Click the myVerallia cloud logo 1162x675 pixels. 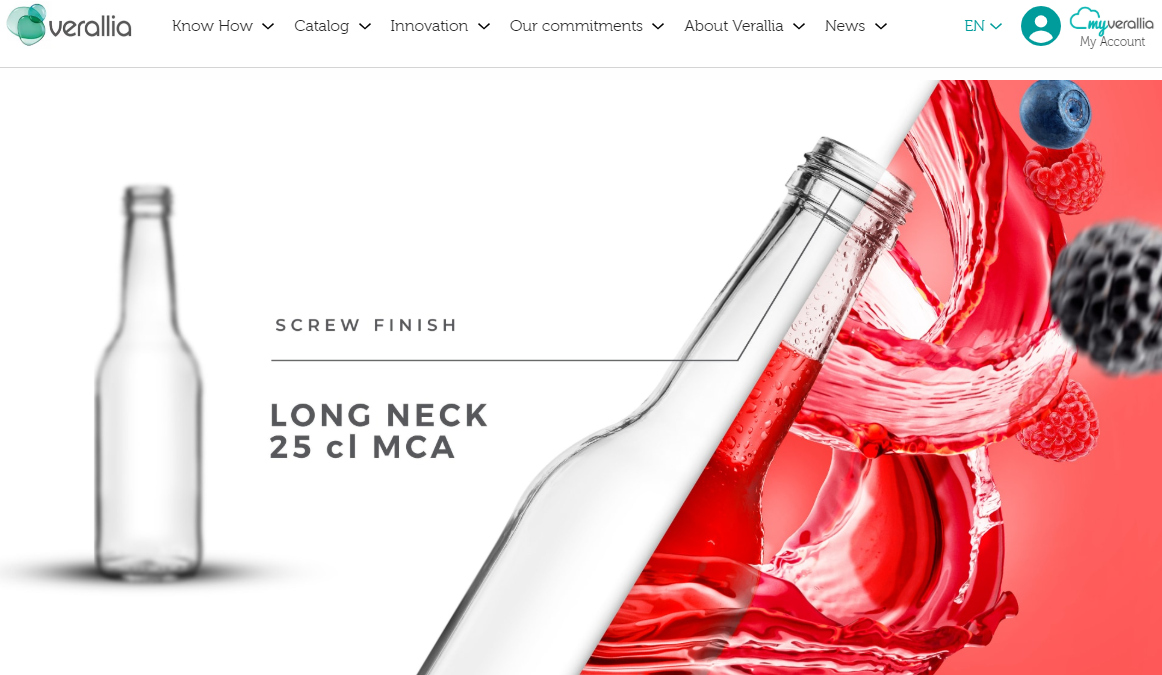pos(1112,20)
